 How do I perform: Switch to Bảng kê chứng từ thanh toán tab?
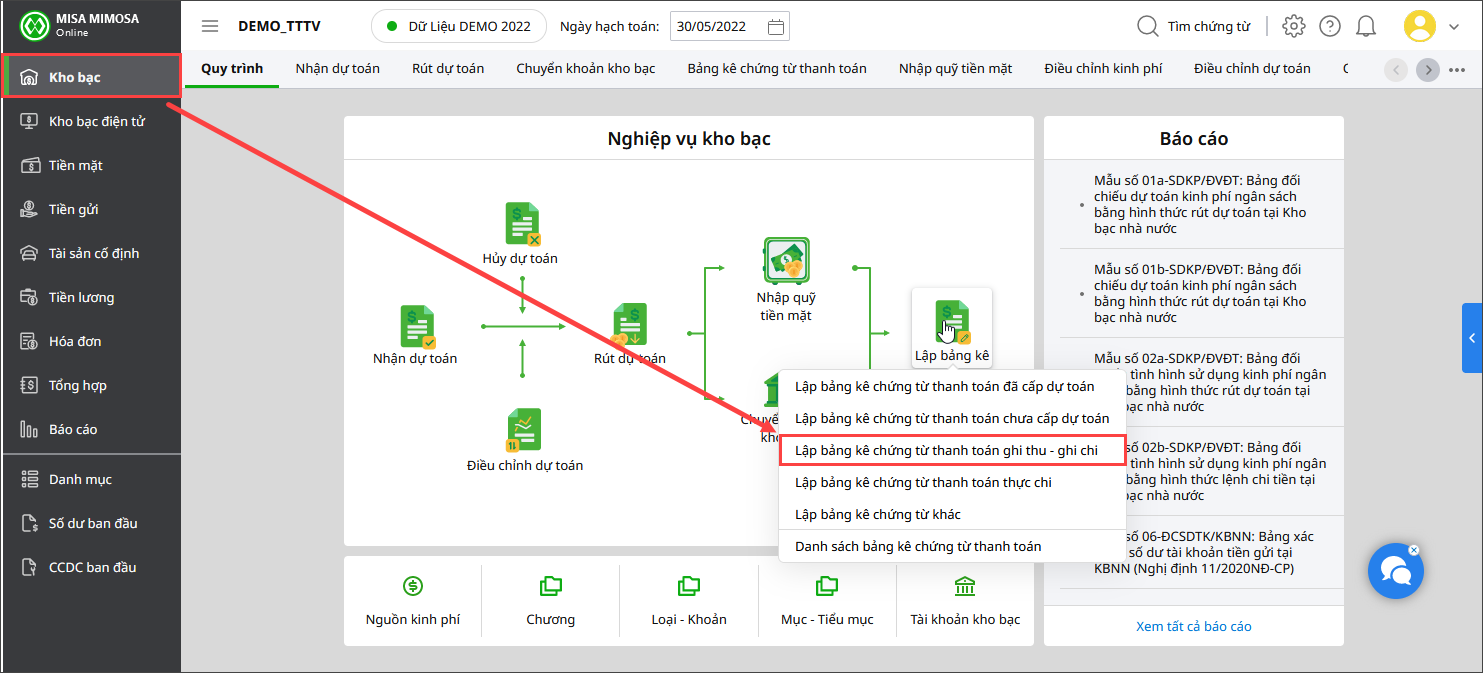777,68
